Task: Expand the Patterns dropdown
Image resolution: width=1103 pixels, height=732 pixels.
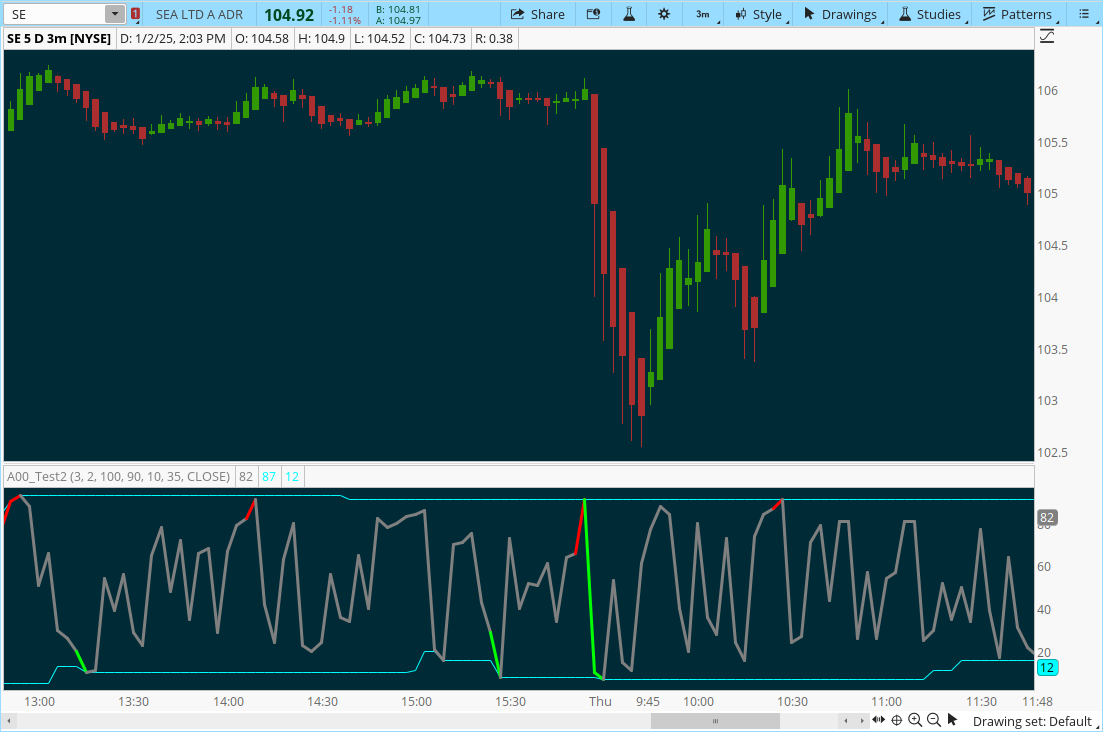Action: 1018,14
